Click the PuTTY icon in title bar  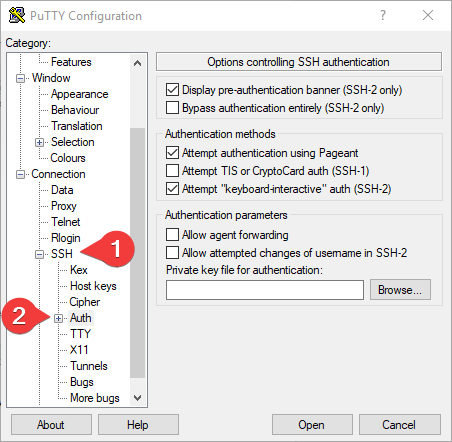(16, 15)
